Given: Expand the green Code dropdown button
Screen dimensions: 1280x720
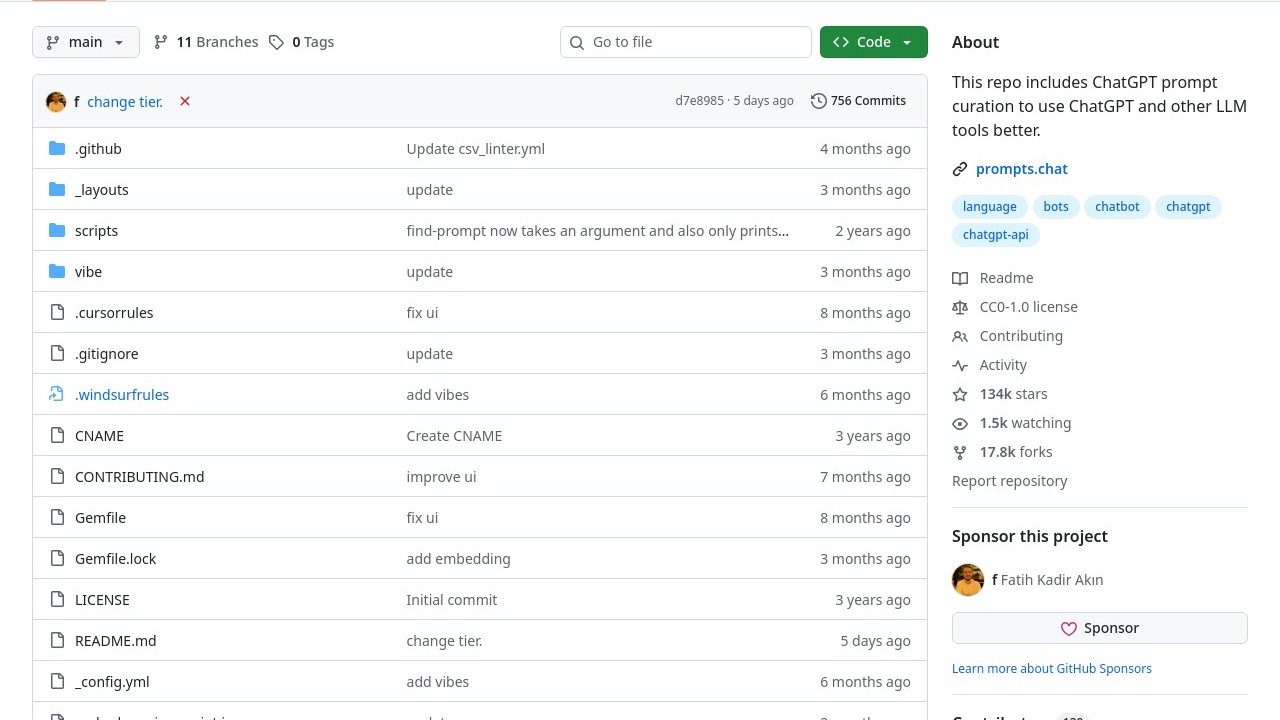Looking at the screenshot, I should click(x=873, y=42).
